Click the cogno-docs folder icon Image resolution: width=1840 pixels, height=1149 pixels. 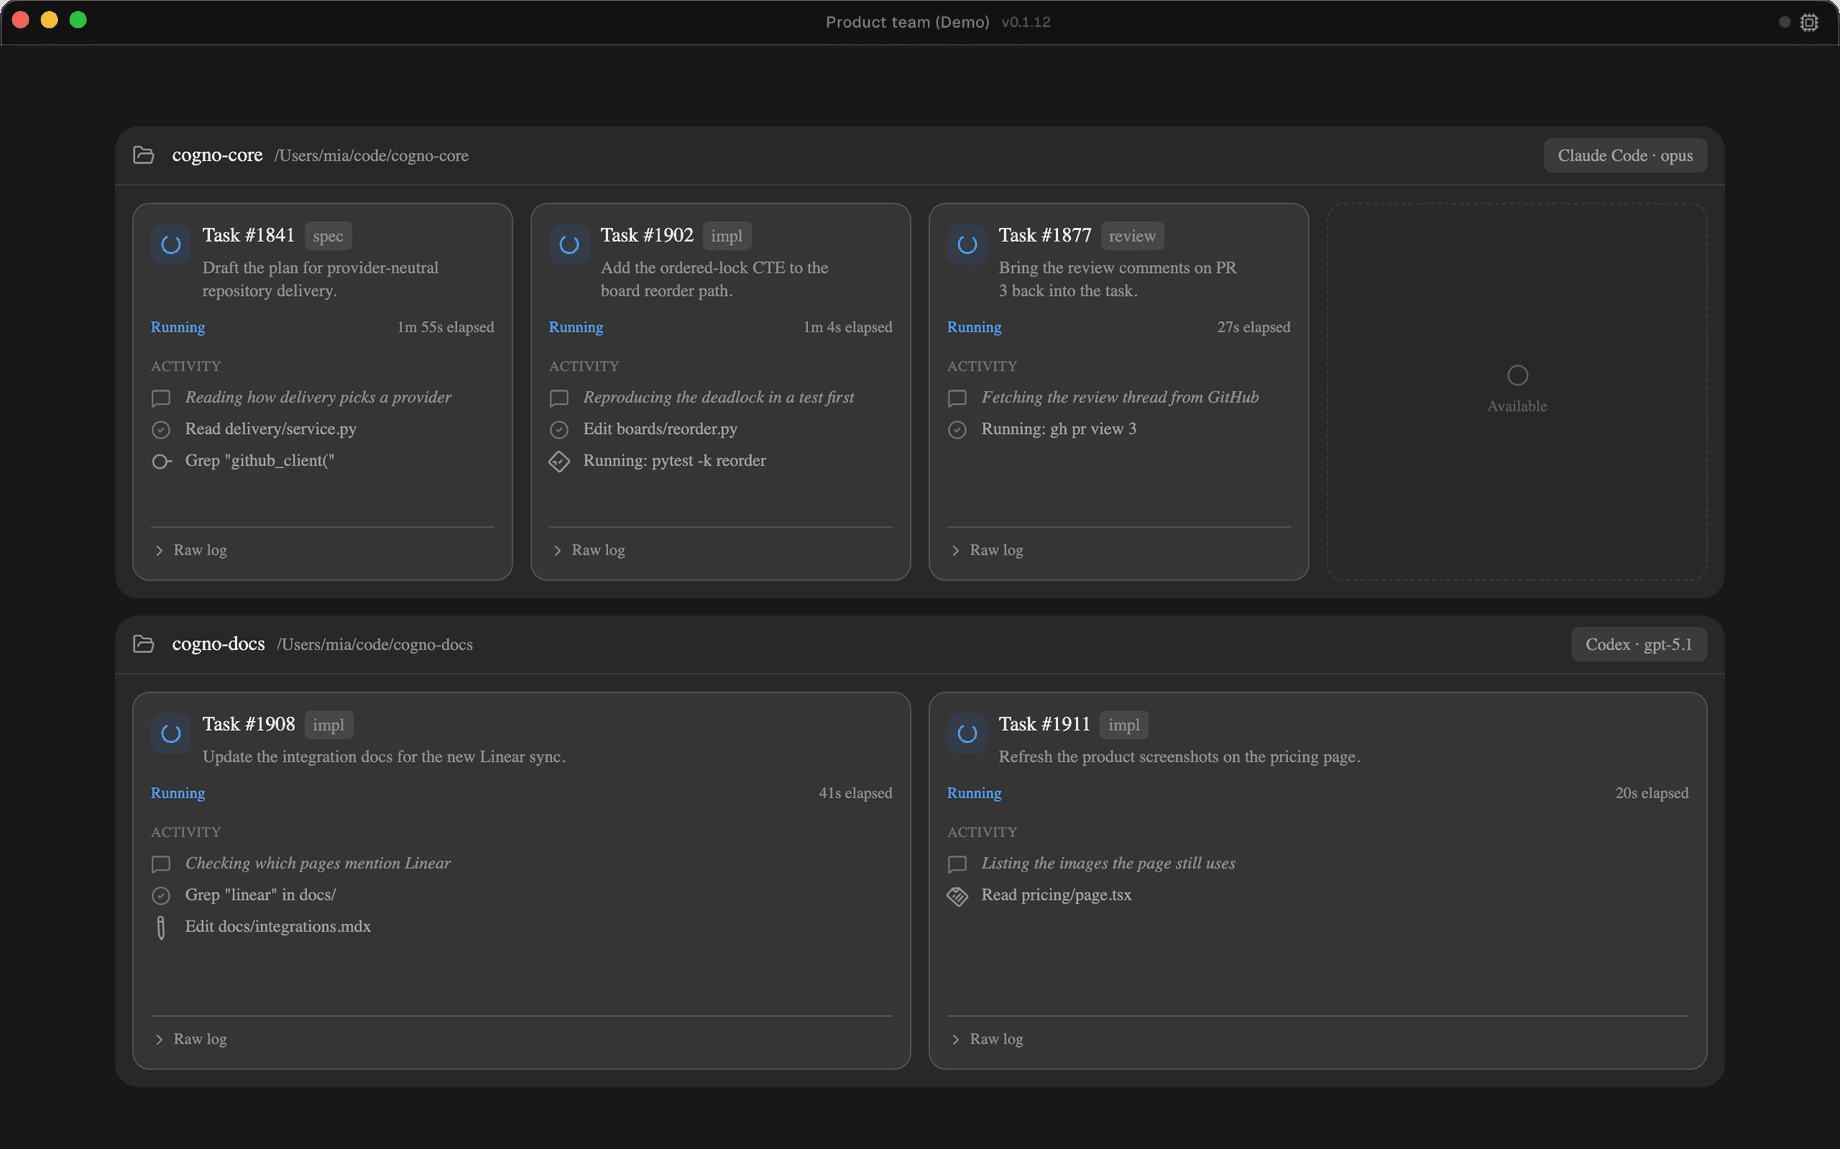click(x=144, y=644)
